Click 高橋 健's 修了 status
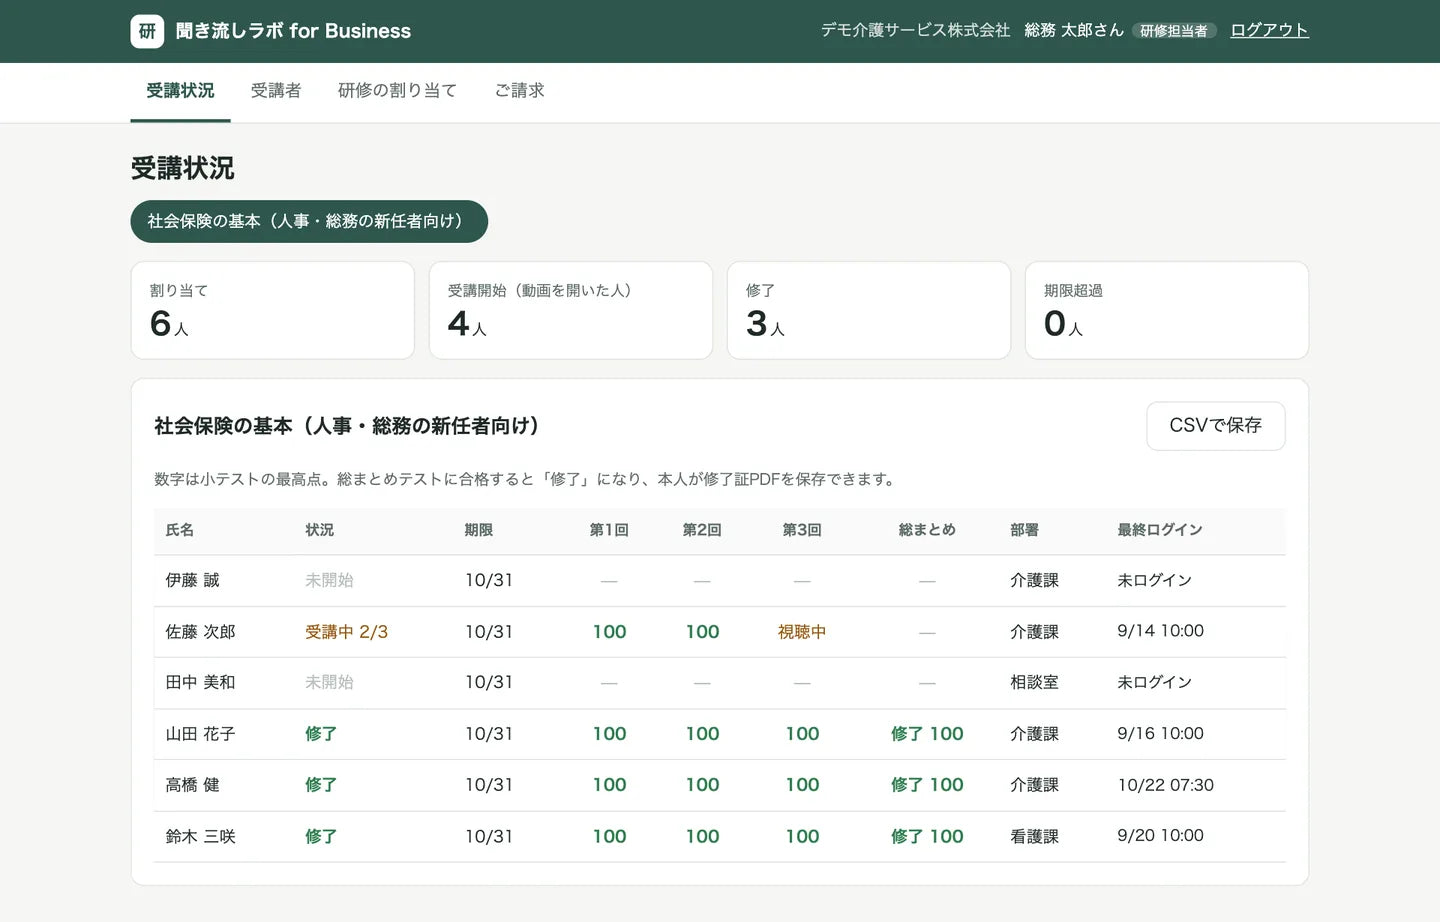This screenshot has height=922, width=1440. click(x=321, y=785)
